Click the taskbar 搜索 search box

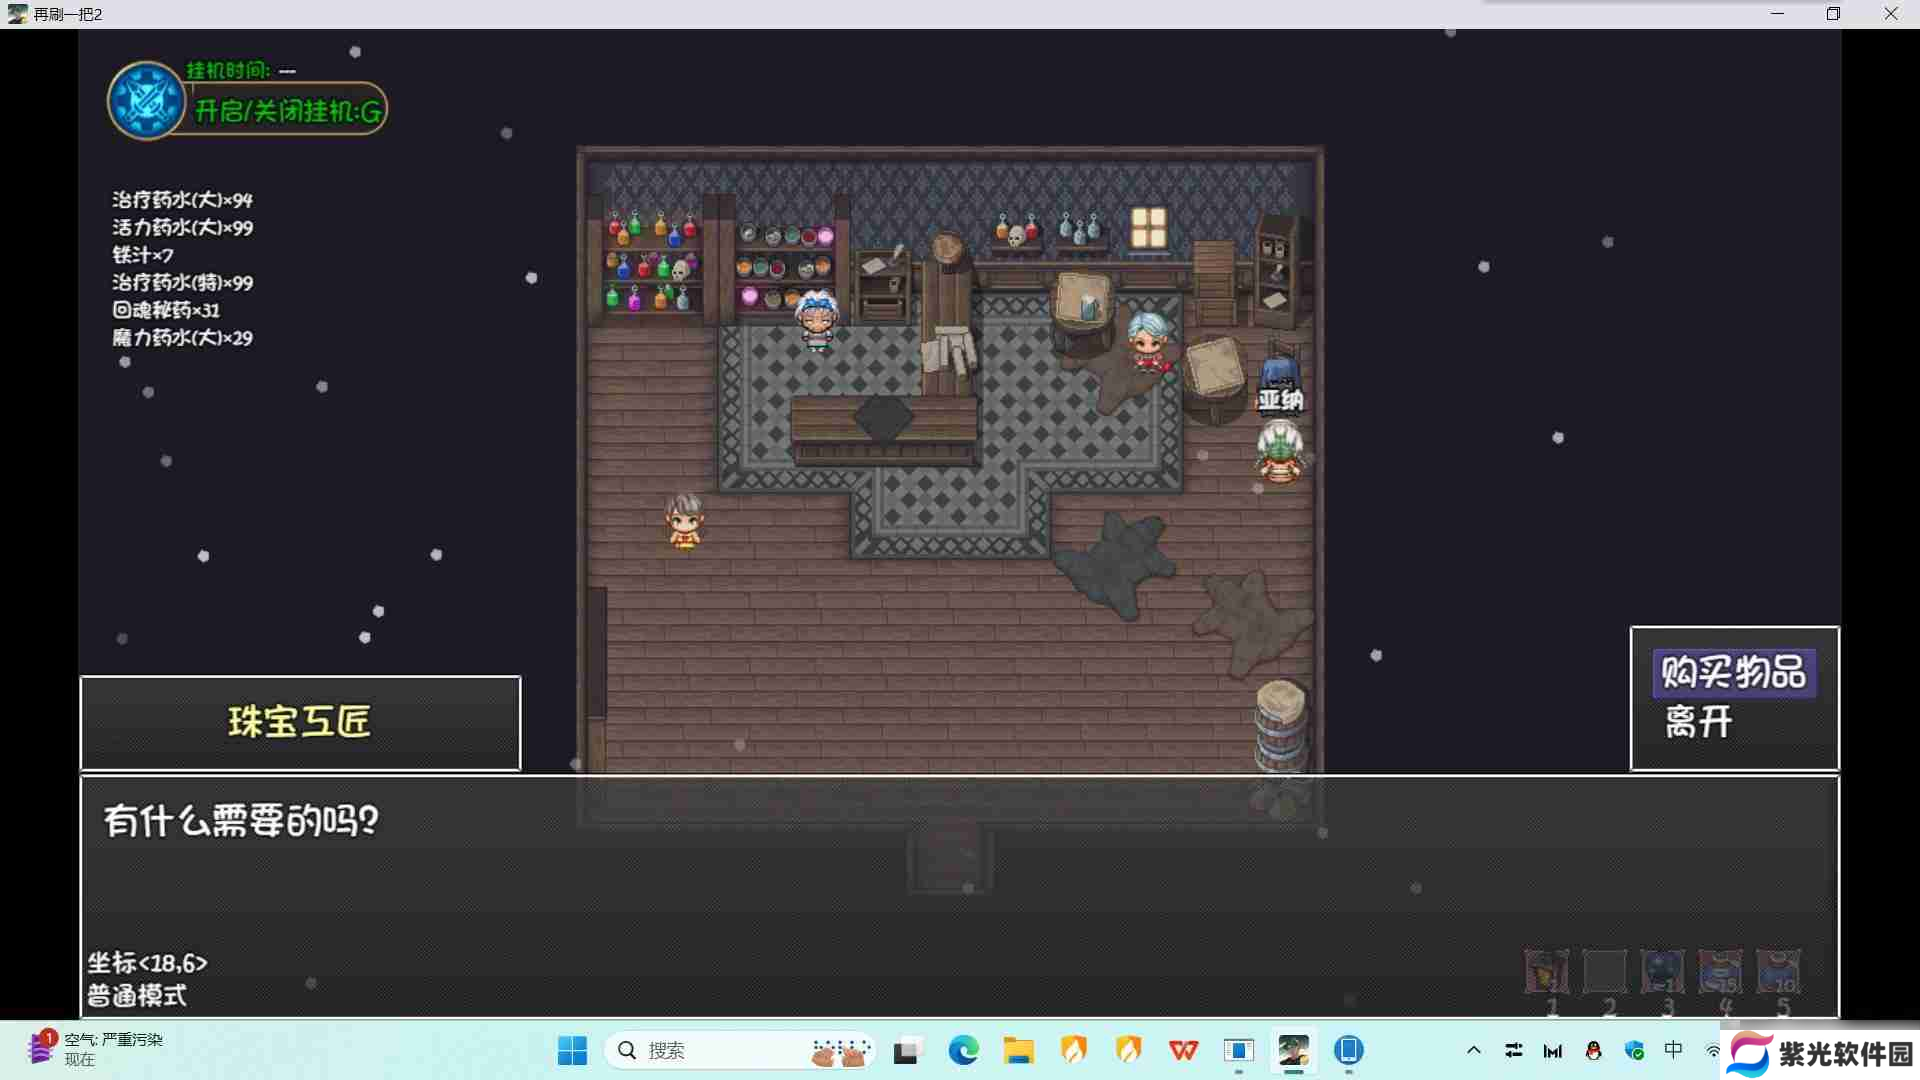(x=740, y=1051)
